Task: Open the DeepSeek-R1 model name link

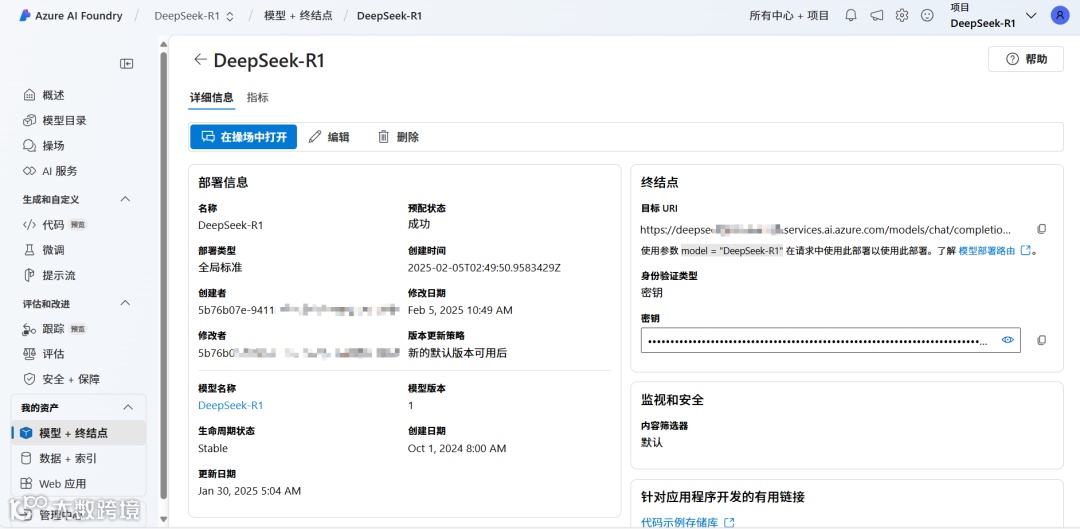Action: (x=231, y=406)
